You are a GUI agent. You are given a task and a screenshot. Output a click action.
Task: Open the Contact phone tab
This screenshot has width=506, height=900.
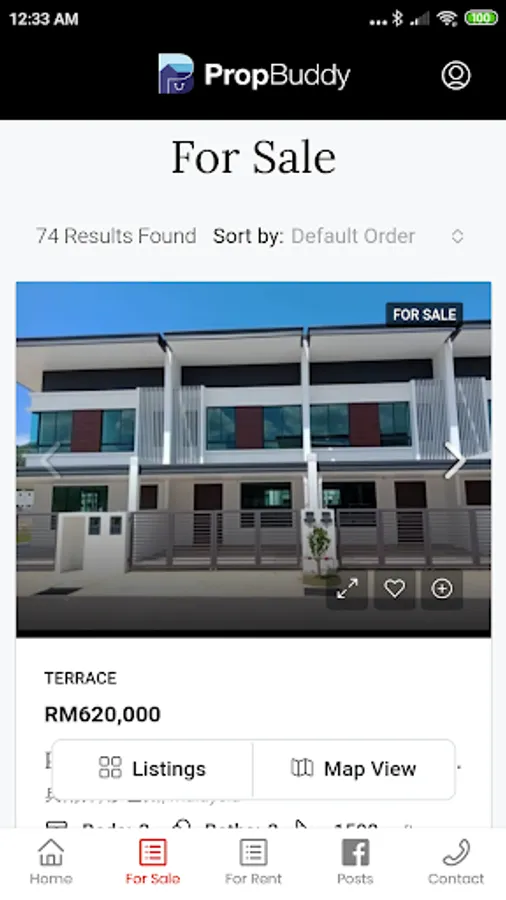point(456,862)
